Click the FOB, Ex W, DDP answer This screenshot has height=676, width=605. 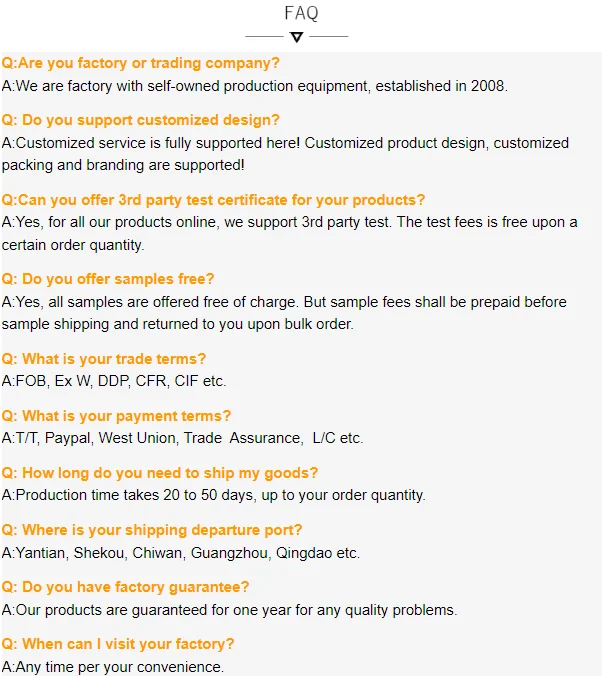click(x=114, y=381)
